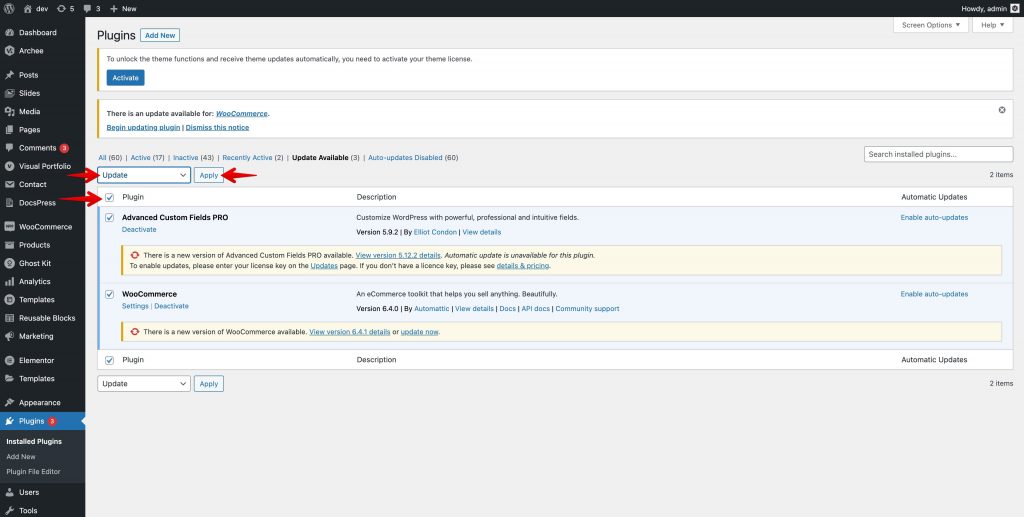Open the Tools wrench icon
The height and width of the screenshot is (517, 1024).
(x=9, y=511)
